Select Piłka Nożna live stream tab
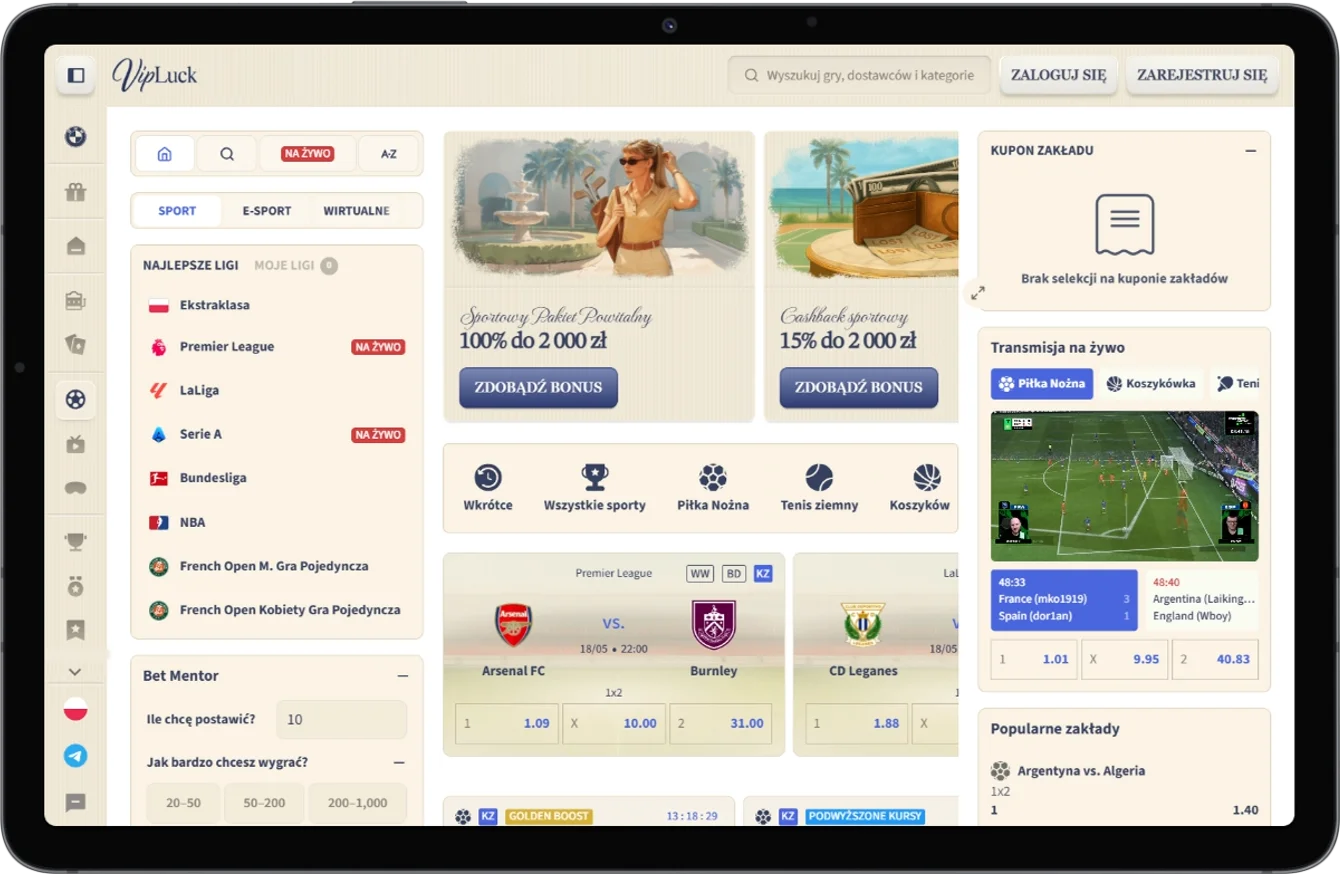 pyautogui.click(x=1042, y=384)
